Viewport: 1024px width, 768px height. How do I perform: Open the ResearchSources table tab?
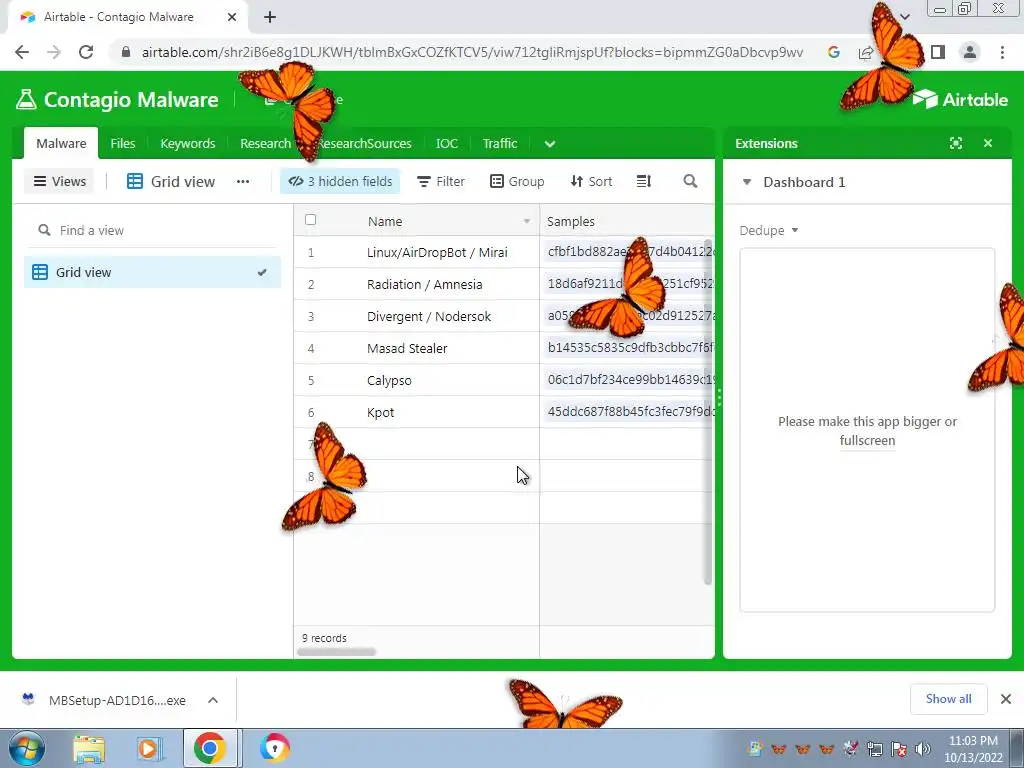pos(364,143)
